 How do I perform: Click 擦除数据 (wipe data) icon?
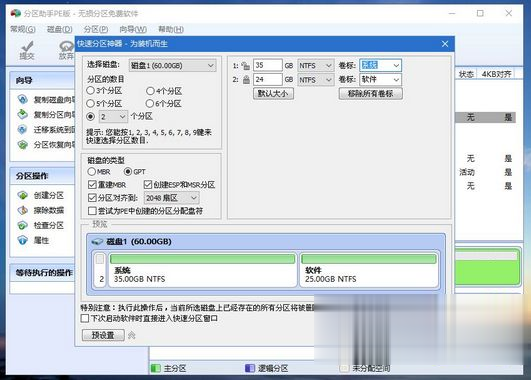pos(23,210)
